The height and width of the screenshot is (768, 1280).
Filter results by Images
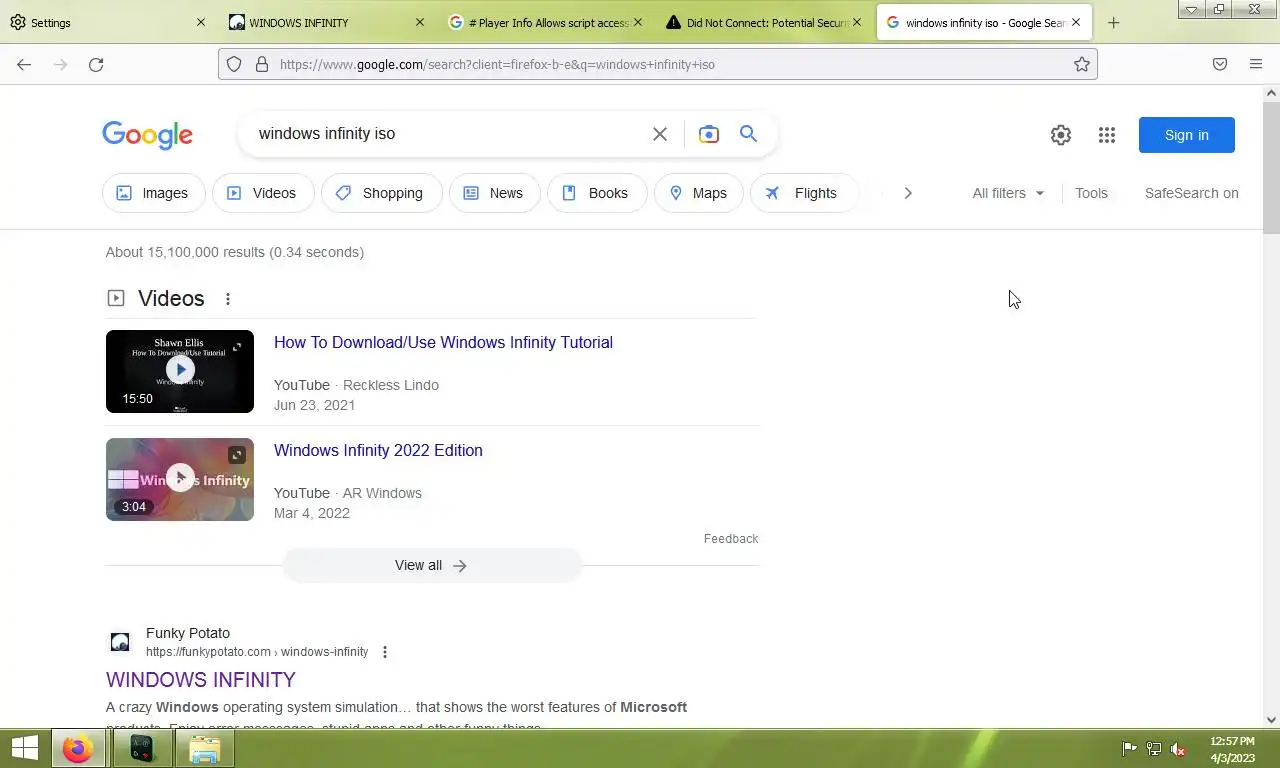point(153,193)
